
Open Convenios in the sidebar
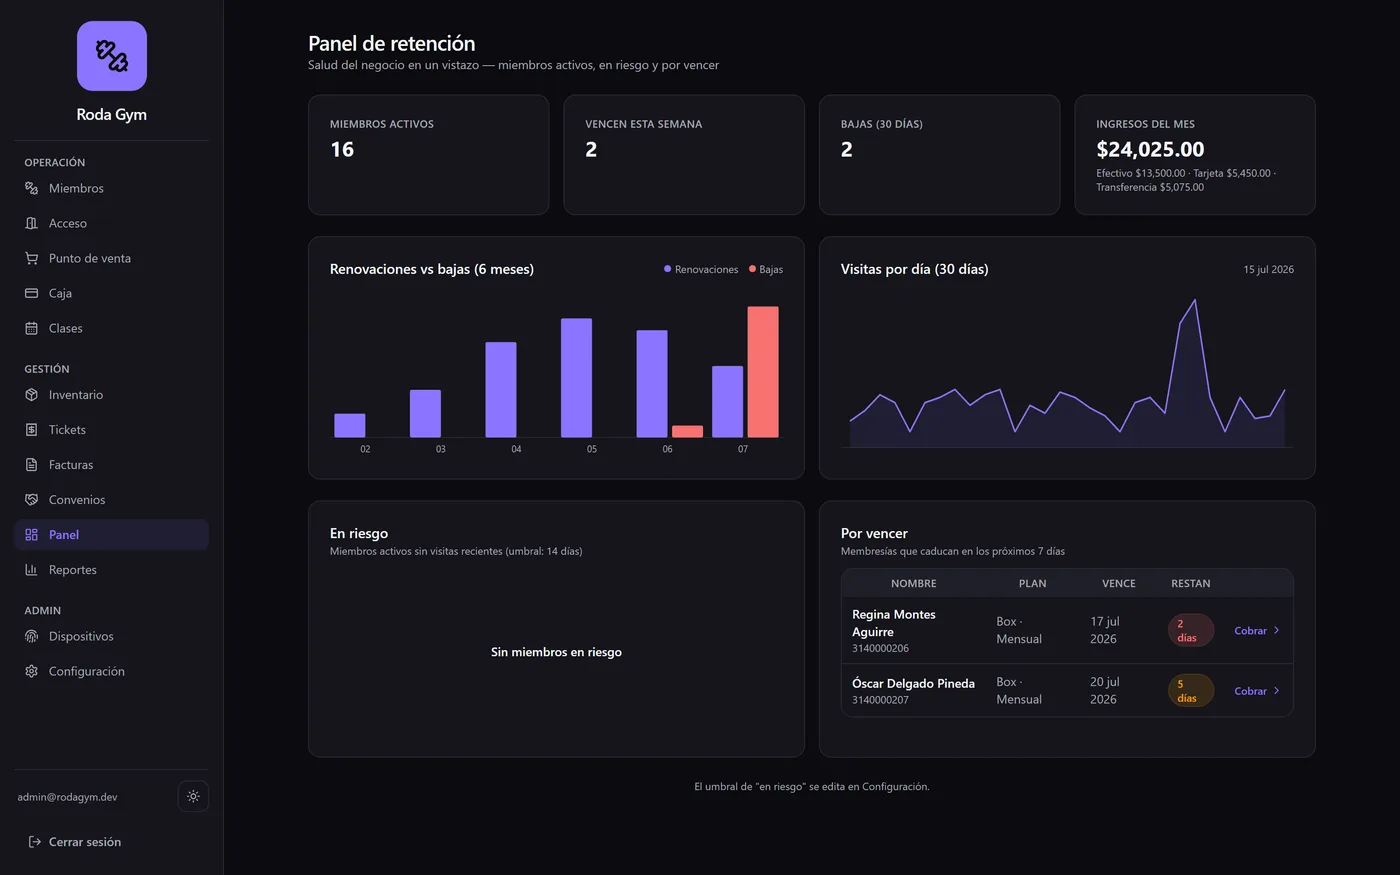click(x=112, y=500)
